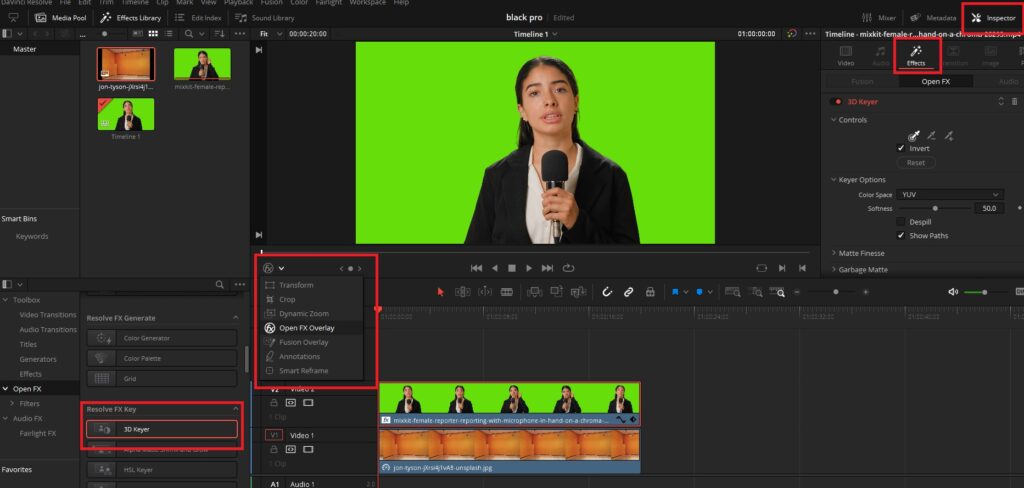
Task: Mute the timeline volume speaker icon
Action: point(953,292)
